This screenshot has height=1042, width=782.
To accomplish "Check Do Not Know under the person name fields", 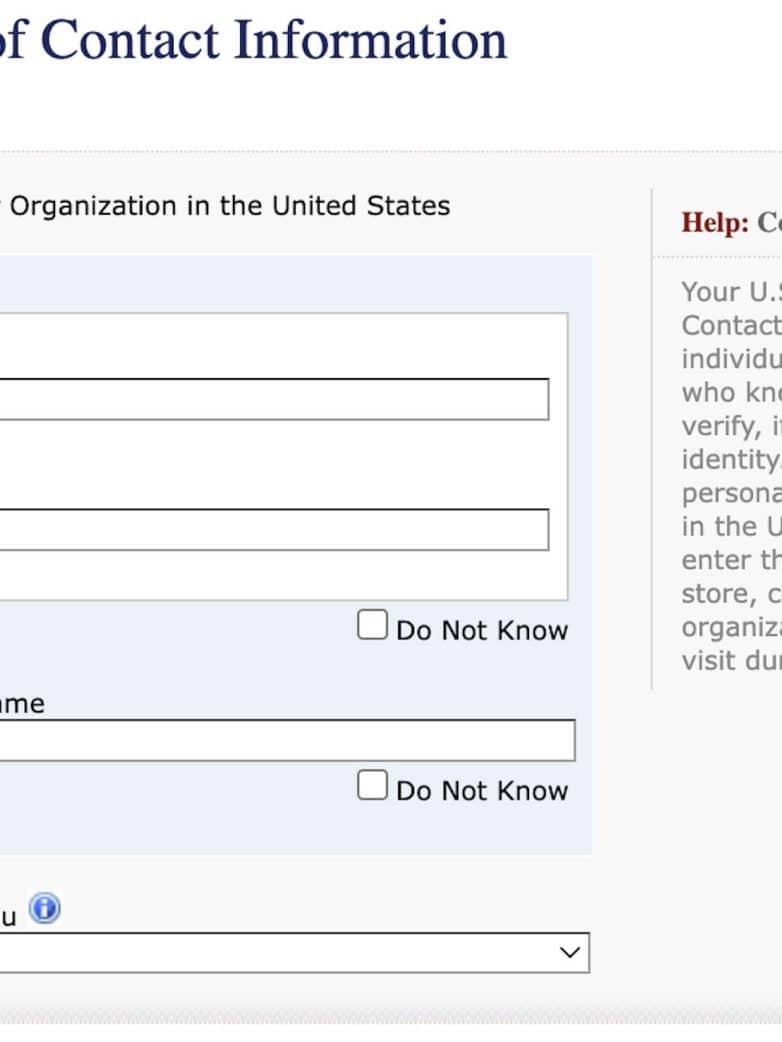I will click(372, 626).
